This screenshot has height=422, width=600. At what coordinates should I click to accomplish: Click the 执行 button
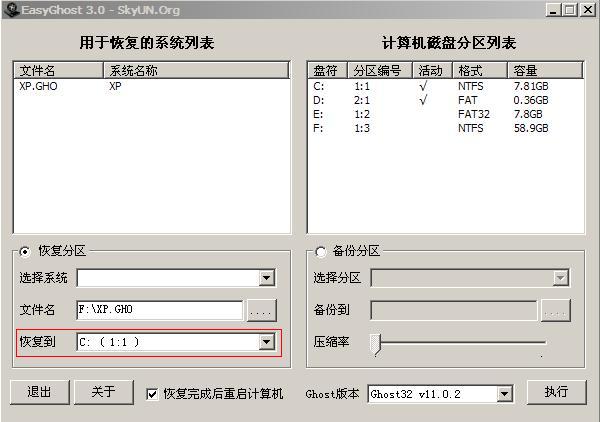click(x=556, y=392)
